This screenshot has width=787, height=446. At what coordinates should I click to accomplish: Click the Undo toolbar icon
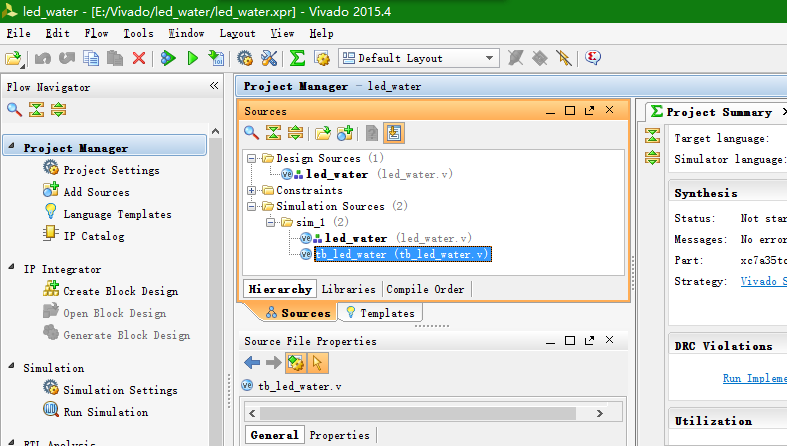coord(43,58)
